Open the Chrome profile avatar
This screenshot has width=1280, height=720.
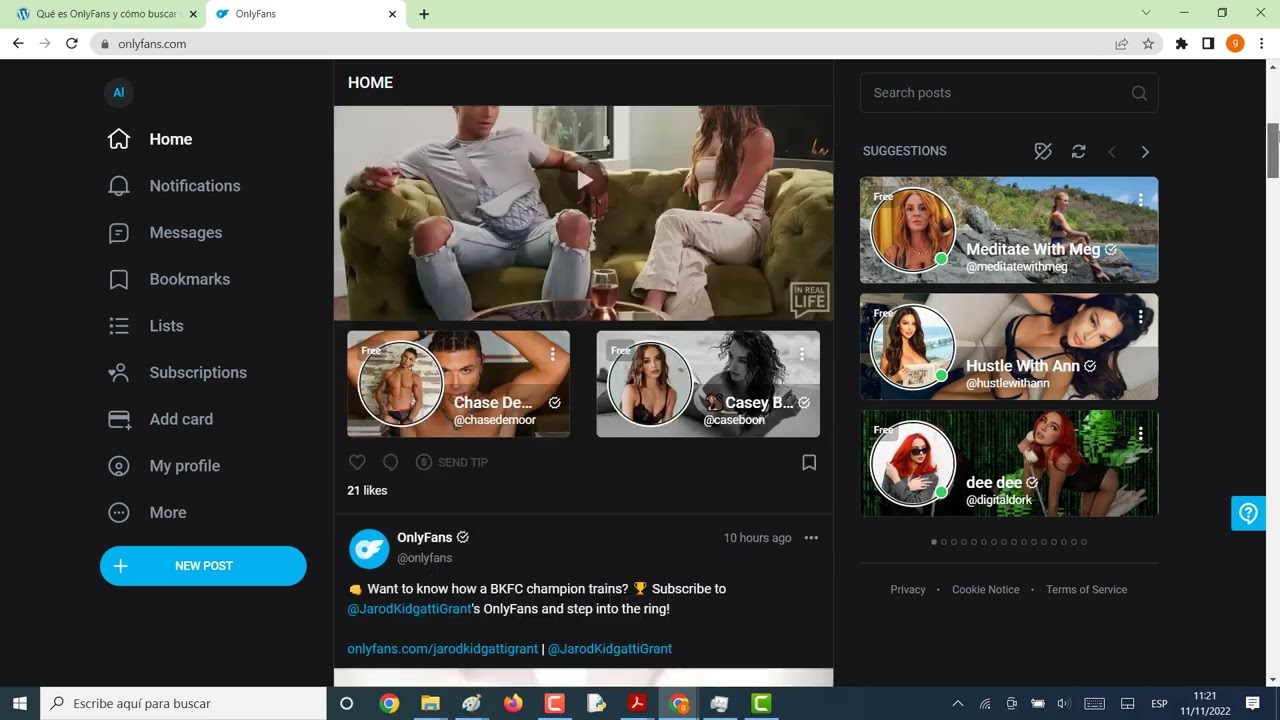(1235, 44)
